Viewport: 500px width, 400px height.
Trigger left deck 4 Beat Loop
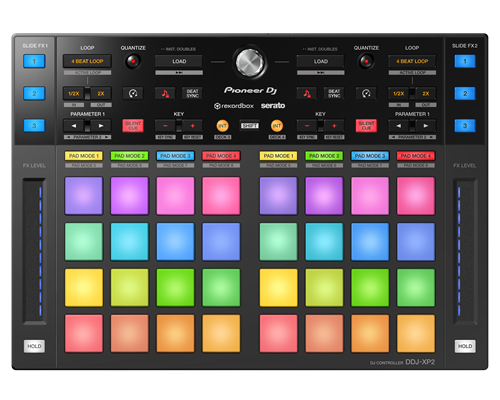pos(87,61)
